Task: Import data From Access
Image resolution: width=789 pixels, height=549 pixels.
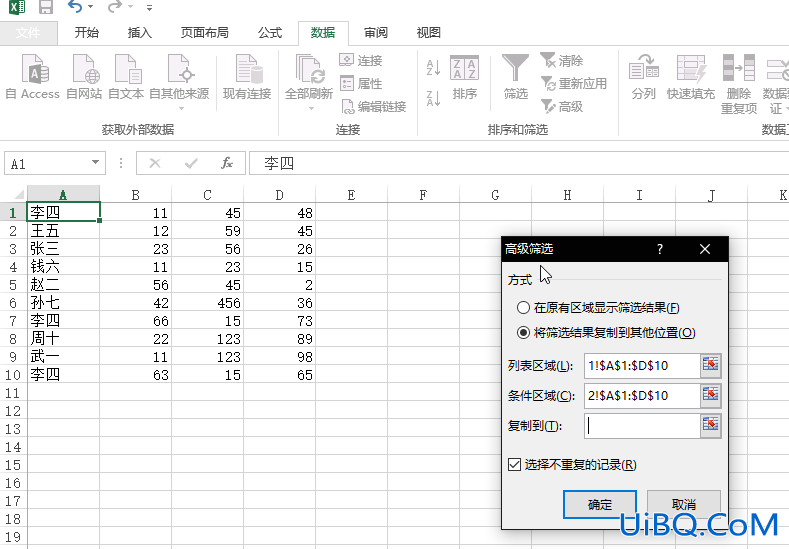Action: point(33,77)
